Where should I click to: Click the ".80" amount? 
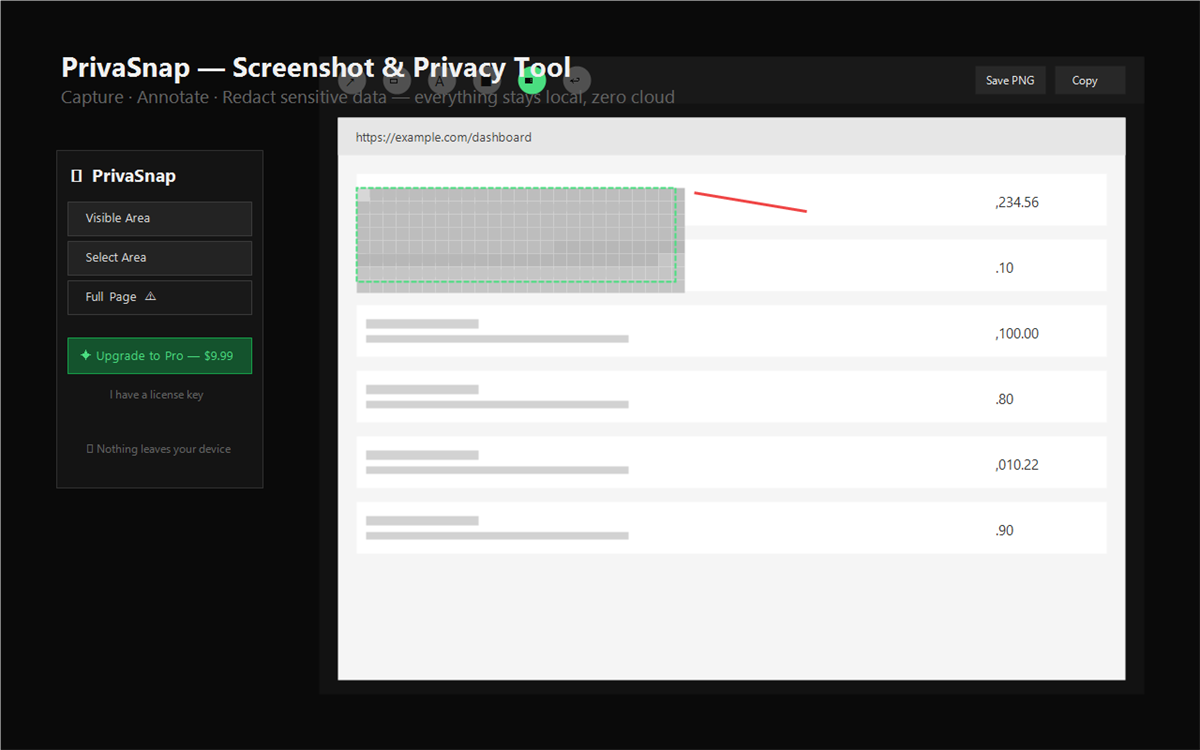tap(1004, 399)
